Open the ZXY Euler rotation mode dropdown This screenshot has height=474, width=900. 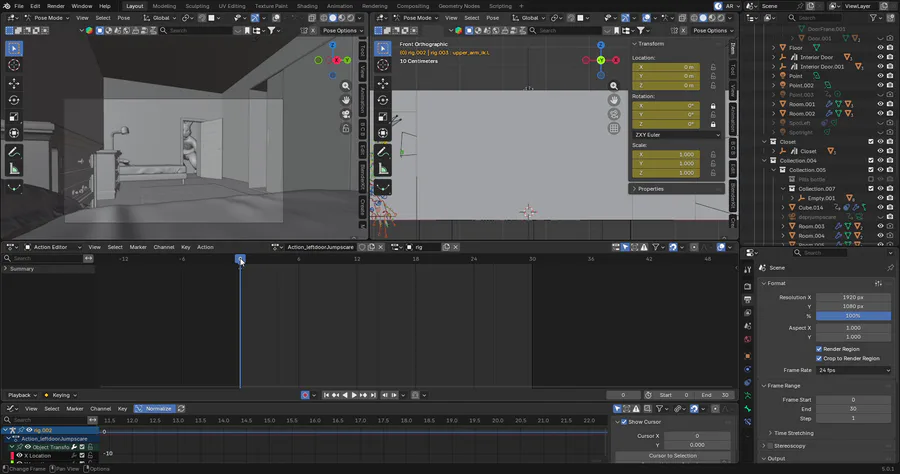(676, 135)
